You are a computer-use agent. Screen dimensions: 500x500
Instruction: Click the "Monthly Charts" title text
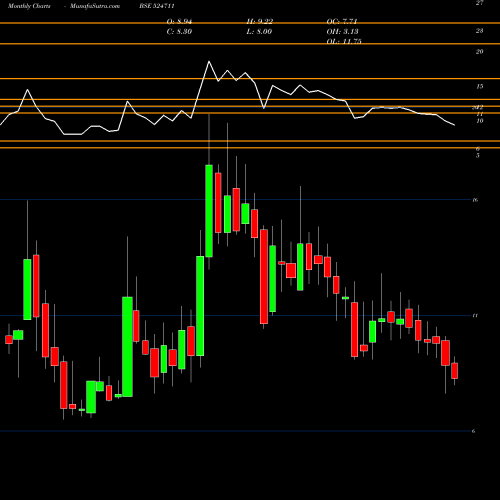pos(29,6)
